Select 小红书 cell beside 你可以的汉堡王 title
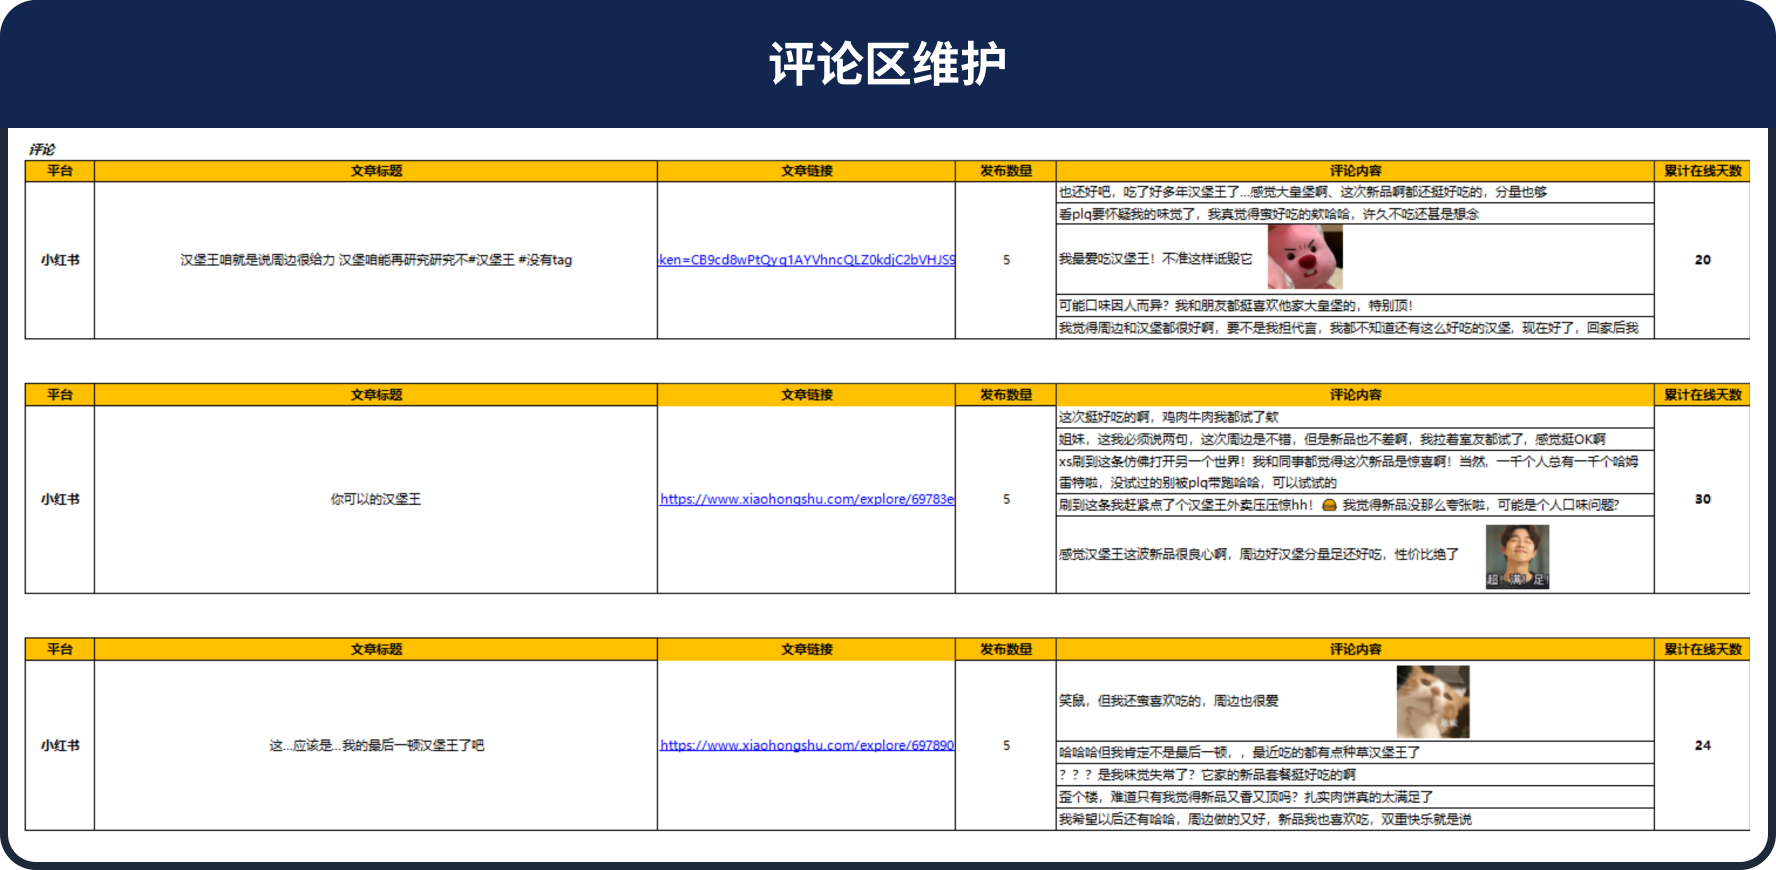The width and height of the screenshot is (1776, 870). (x=60, y=499)
